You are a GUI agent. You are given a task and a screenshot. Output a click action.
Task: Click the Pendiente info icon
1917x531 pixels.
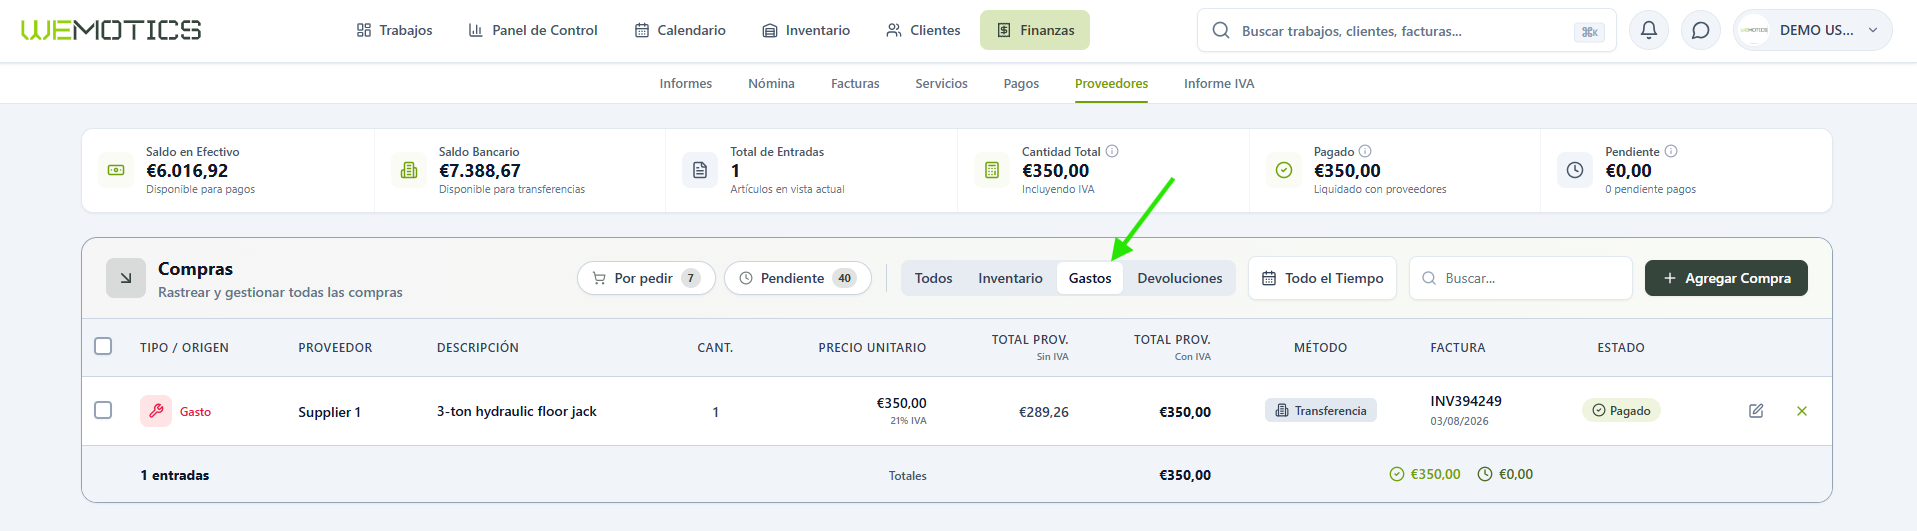[1671, 151]
